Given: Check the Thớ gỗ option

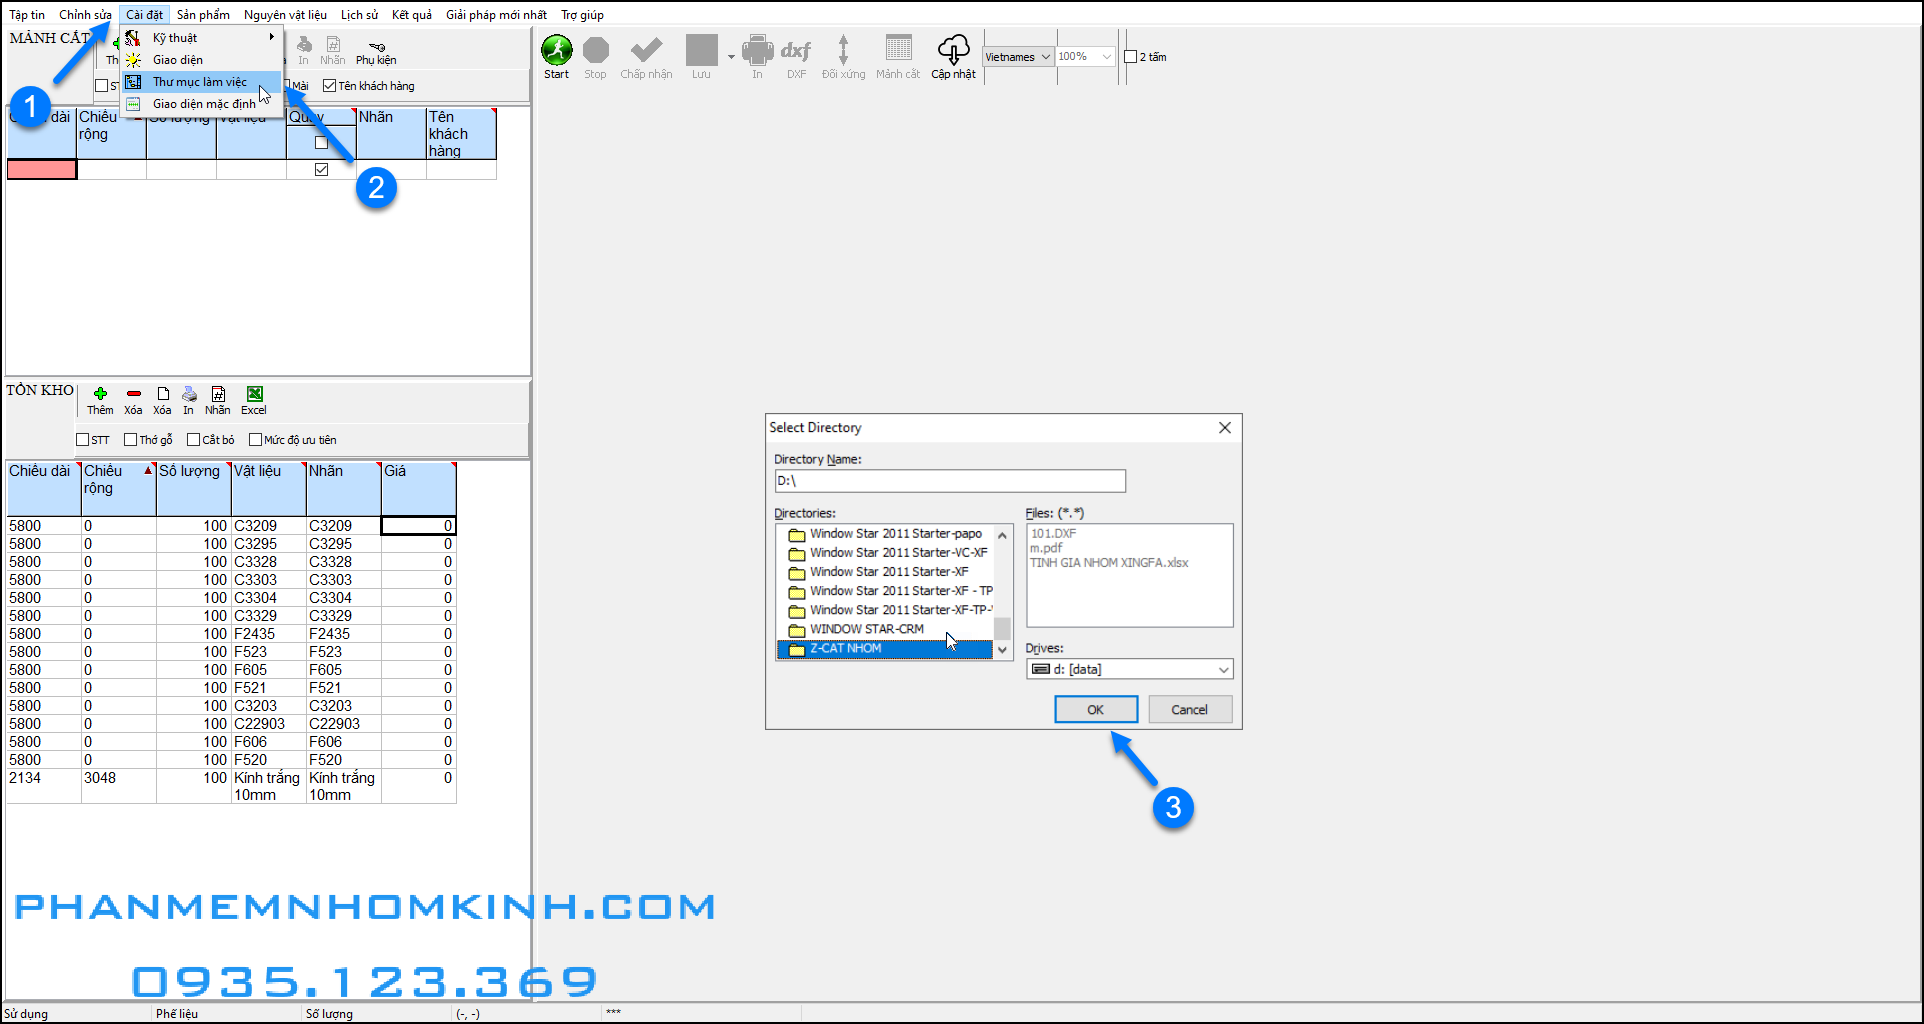Looking at the screenshot, I should tap(130, 439).
